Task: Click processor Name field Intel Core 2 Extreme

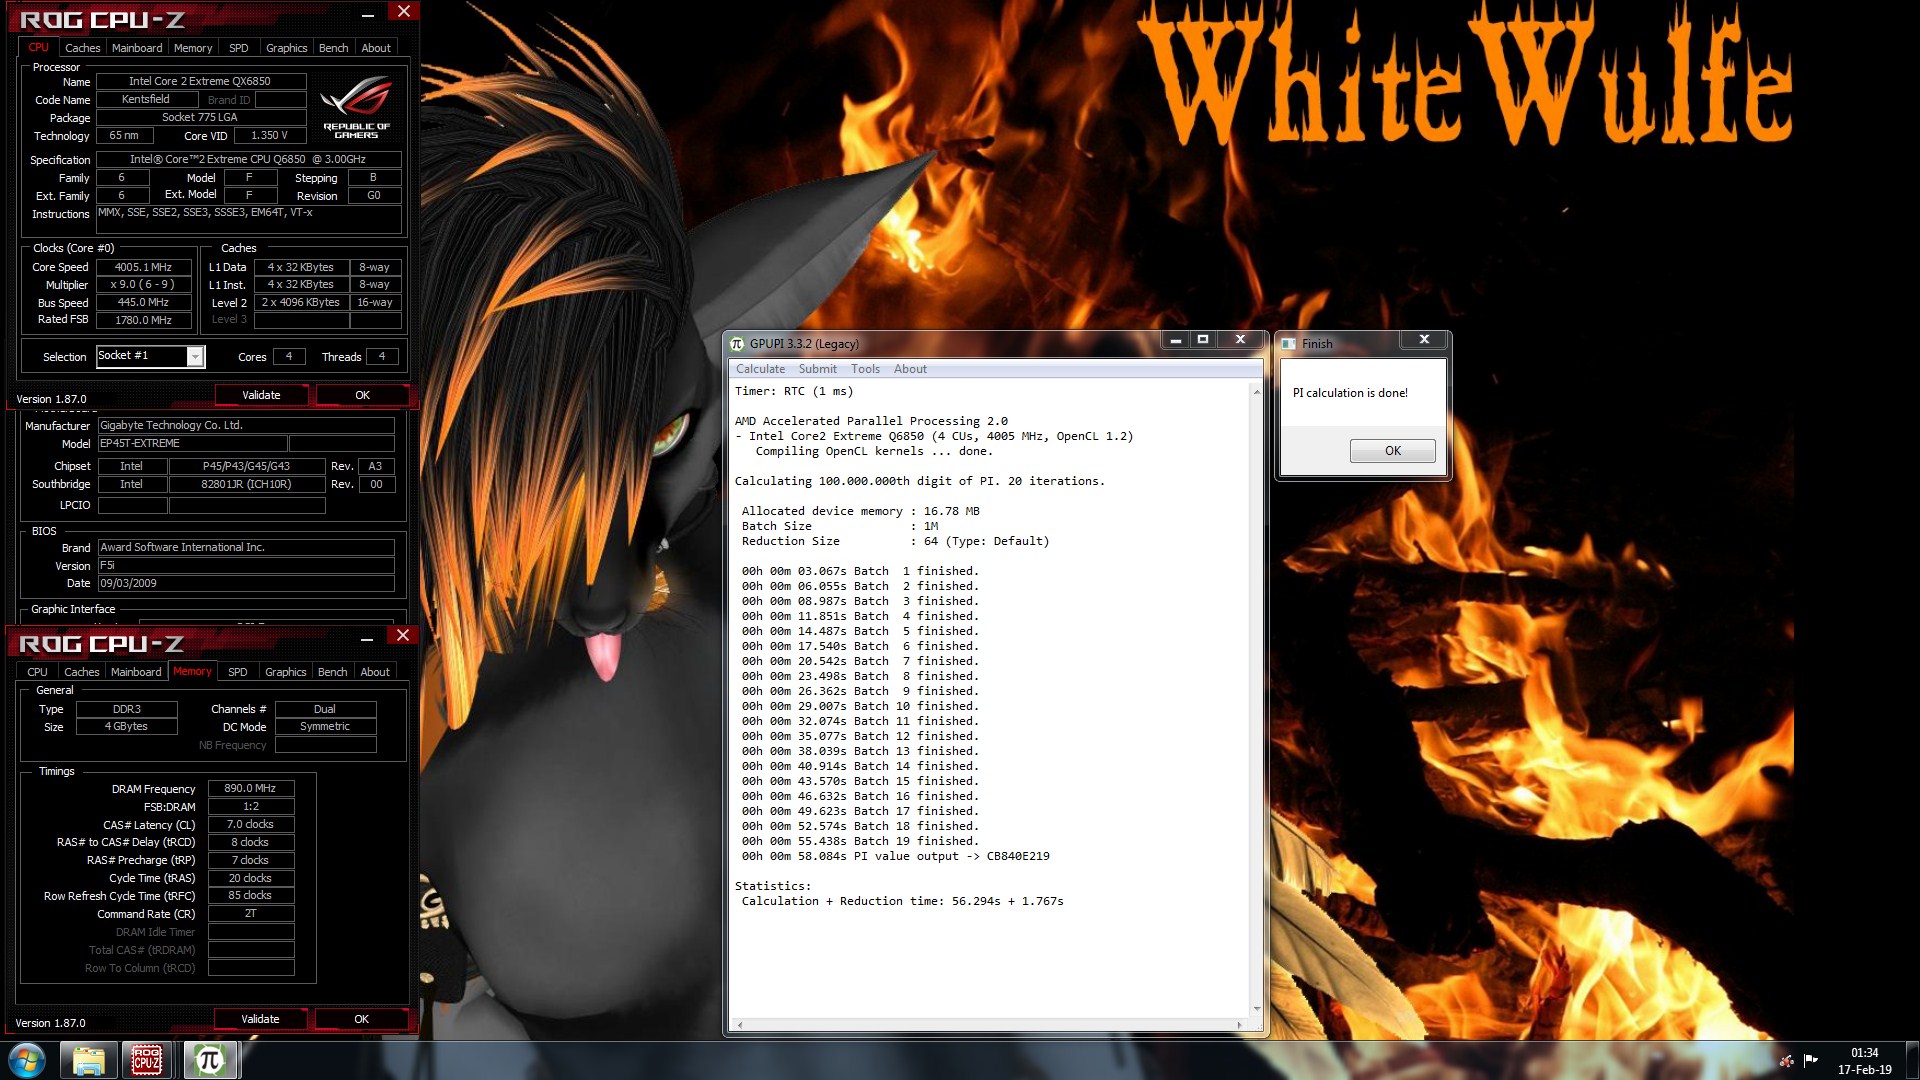Action: (x=200, y=81)
